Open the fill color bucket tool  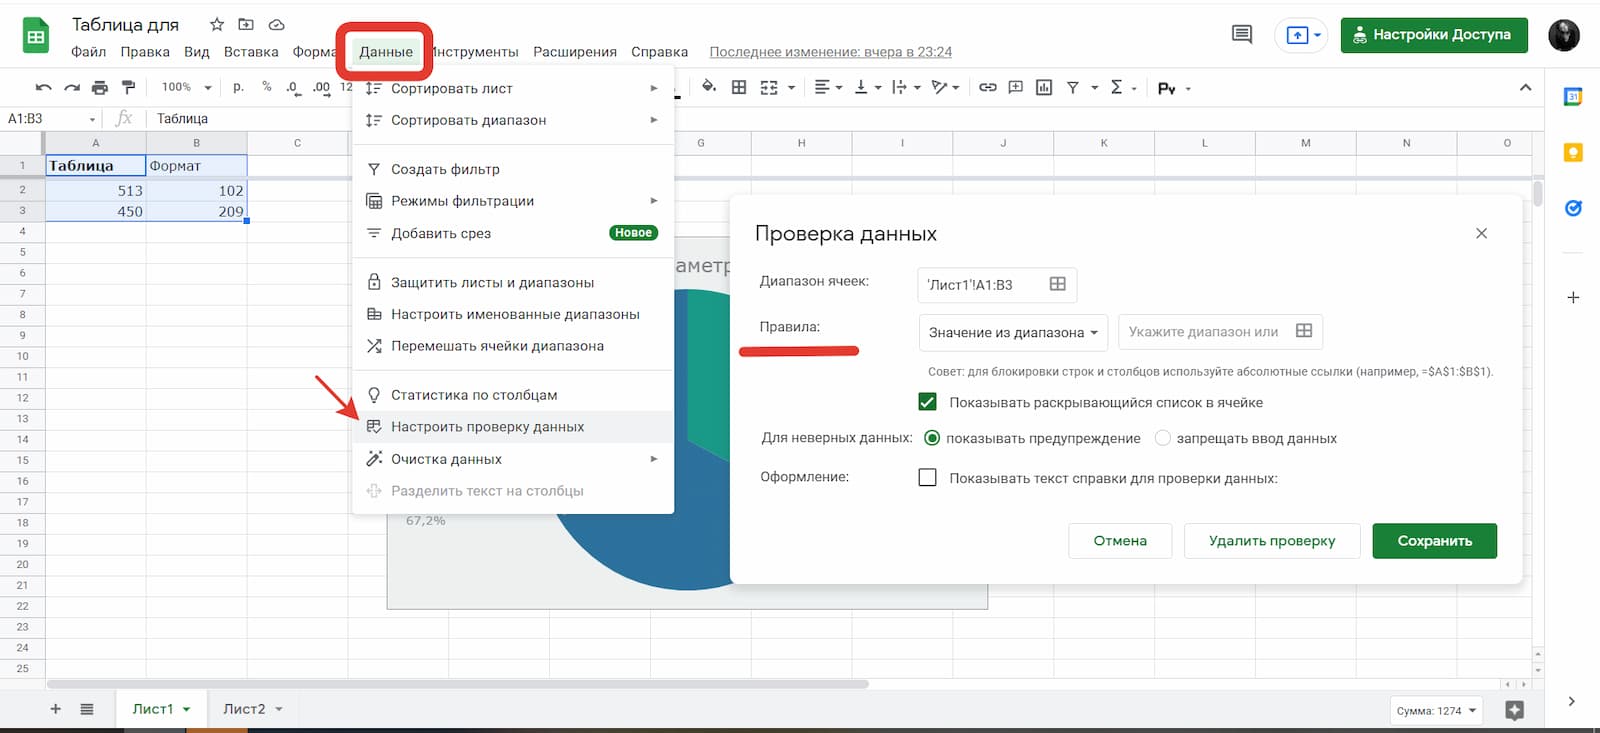pyautogui.click(x=709, y=87)
